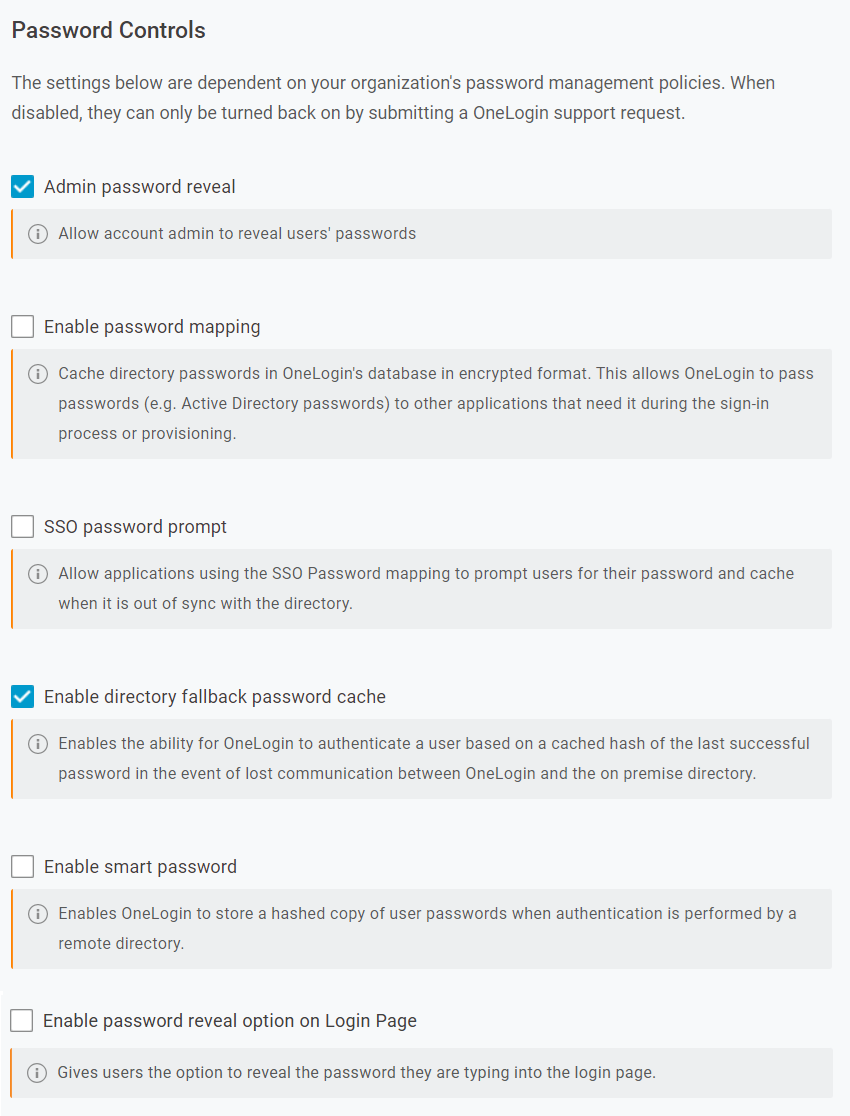Click info icon for Login Page reveal description
The width and height of the screenshot is (850, 1116).
tap(37, 1073)
